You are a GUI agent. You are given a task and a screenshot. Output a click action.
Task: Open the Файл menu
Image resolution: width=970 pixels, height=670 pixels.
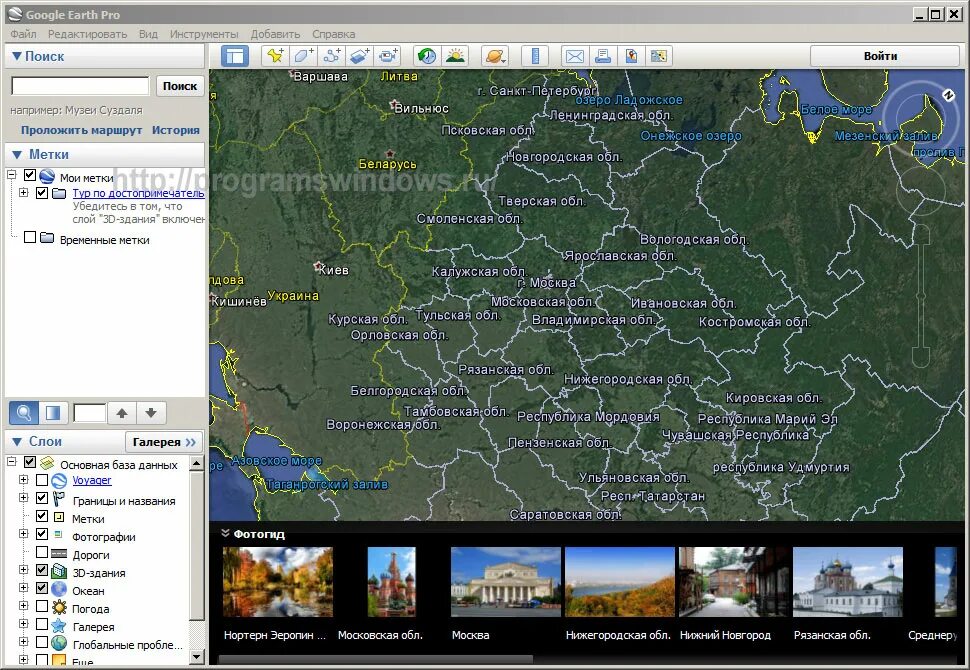tap(24, 34)
